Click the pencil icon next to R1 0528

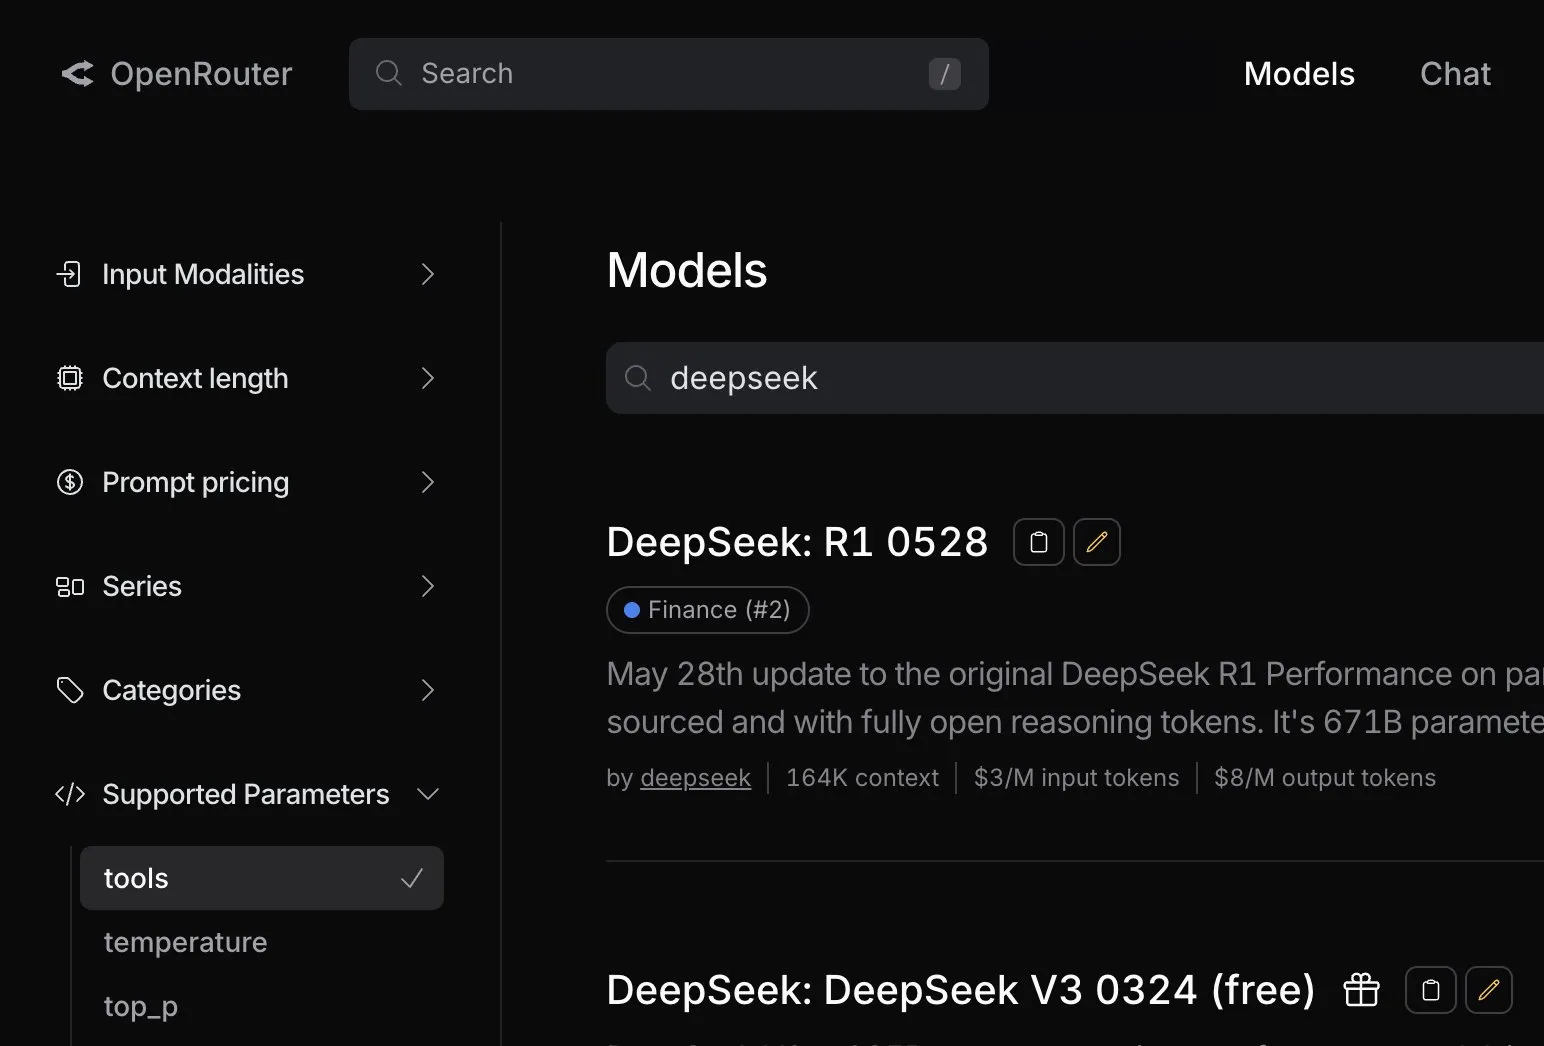1096,542
